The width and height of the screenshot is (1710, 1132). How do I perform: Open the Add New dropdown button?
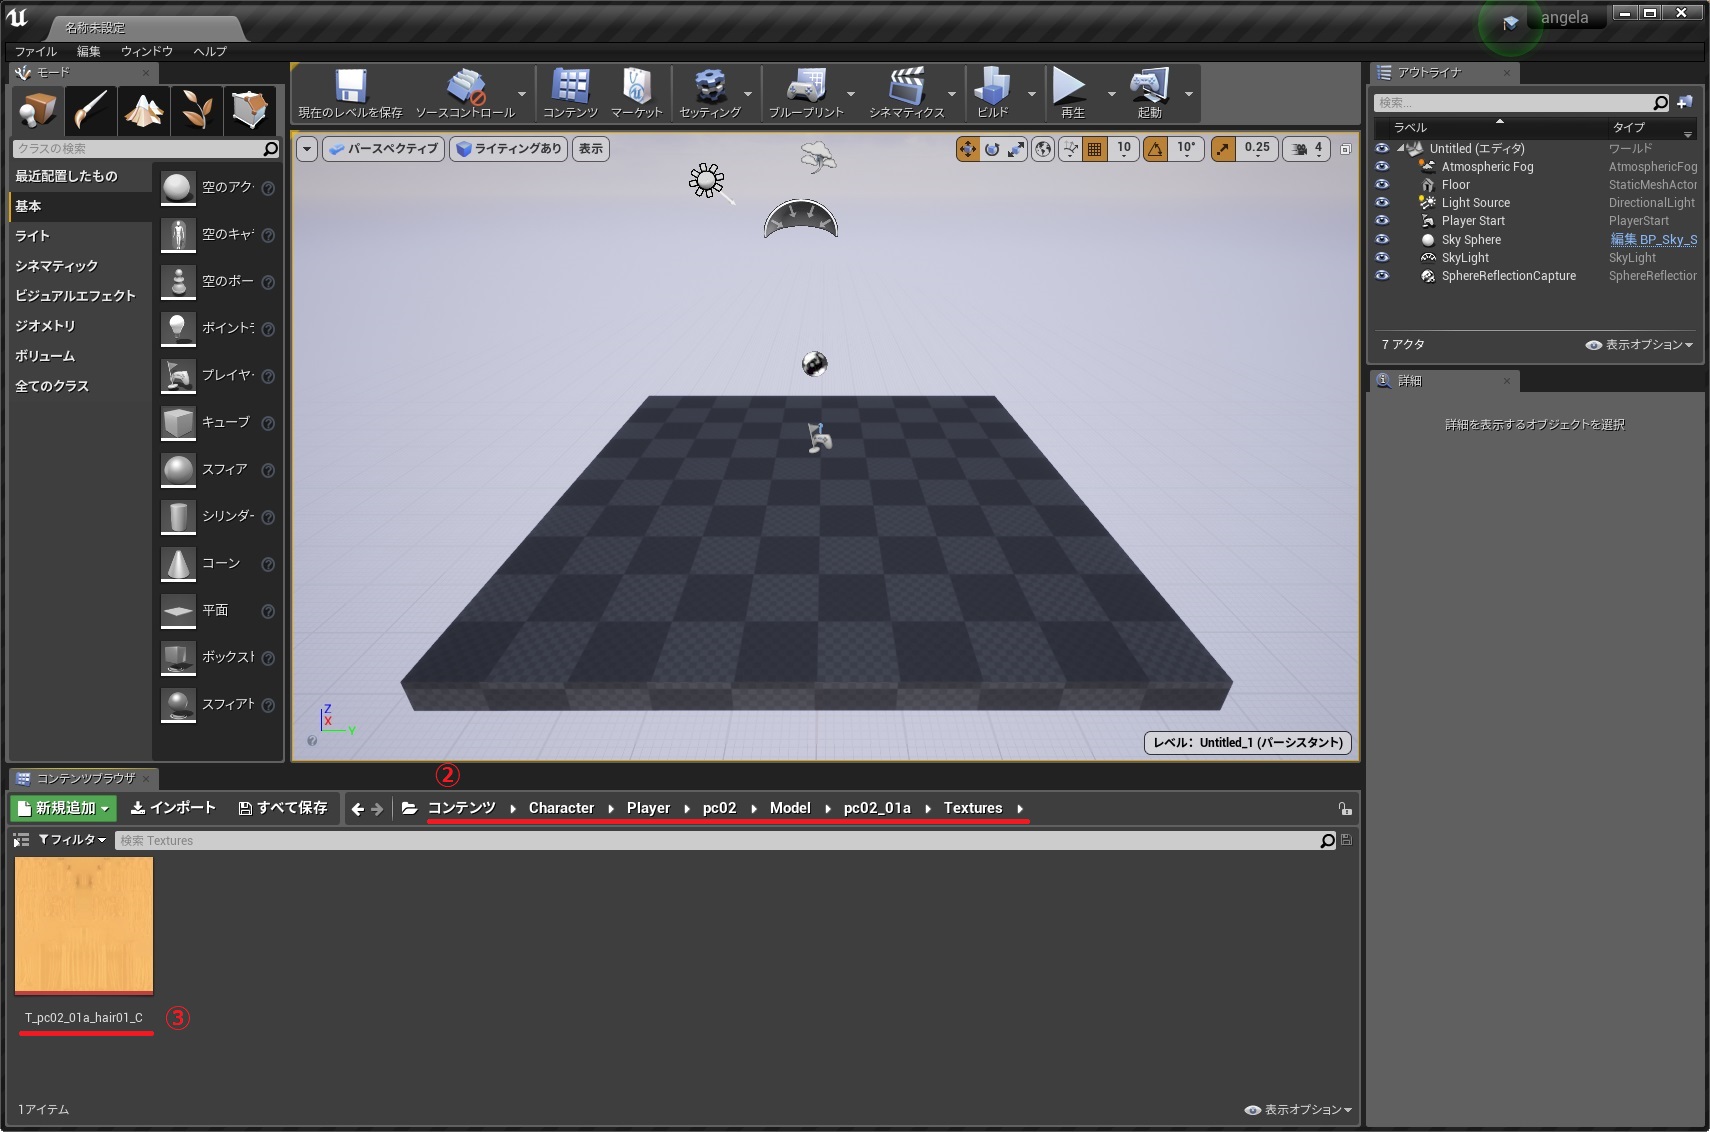click(x=63, y=808)
